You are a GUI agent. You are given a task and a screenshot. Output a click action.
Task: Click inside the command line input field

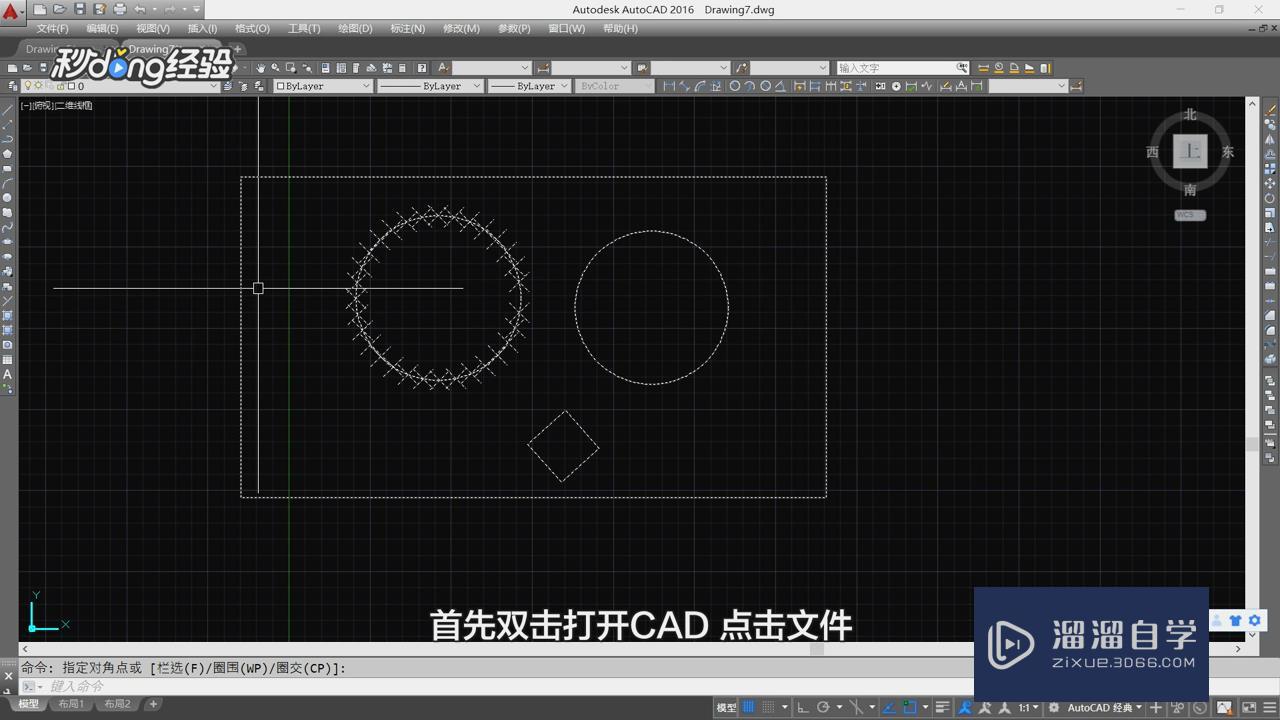[200, 686]
